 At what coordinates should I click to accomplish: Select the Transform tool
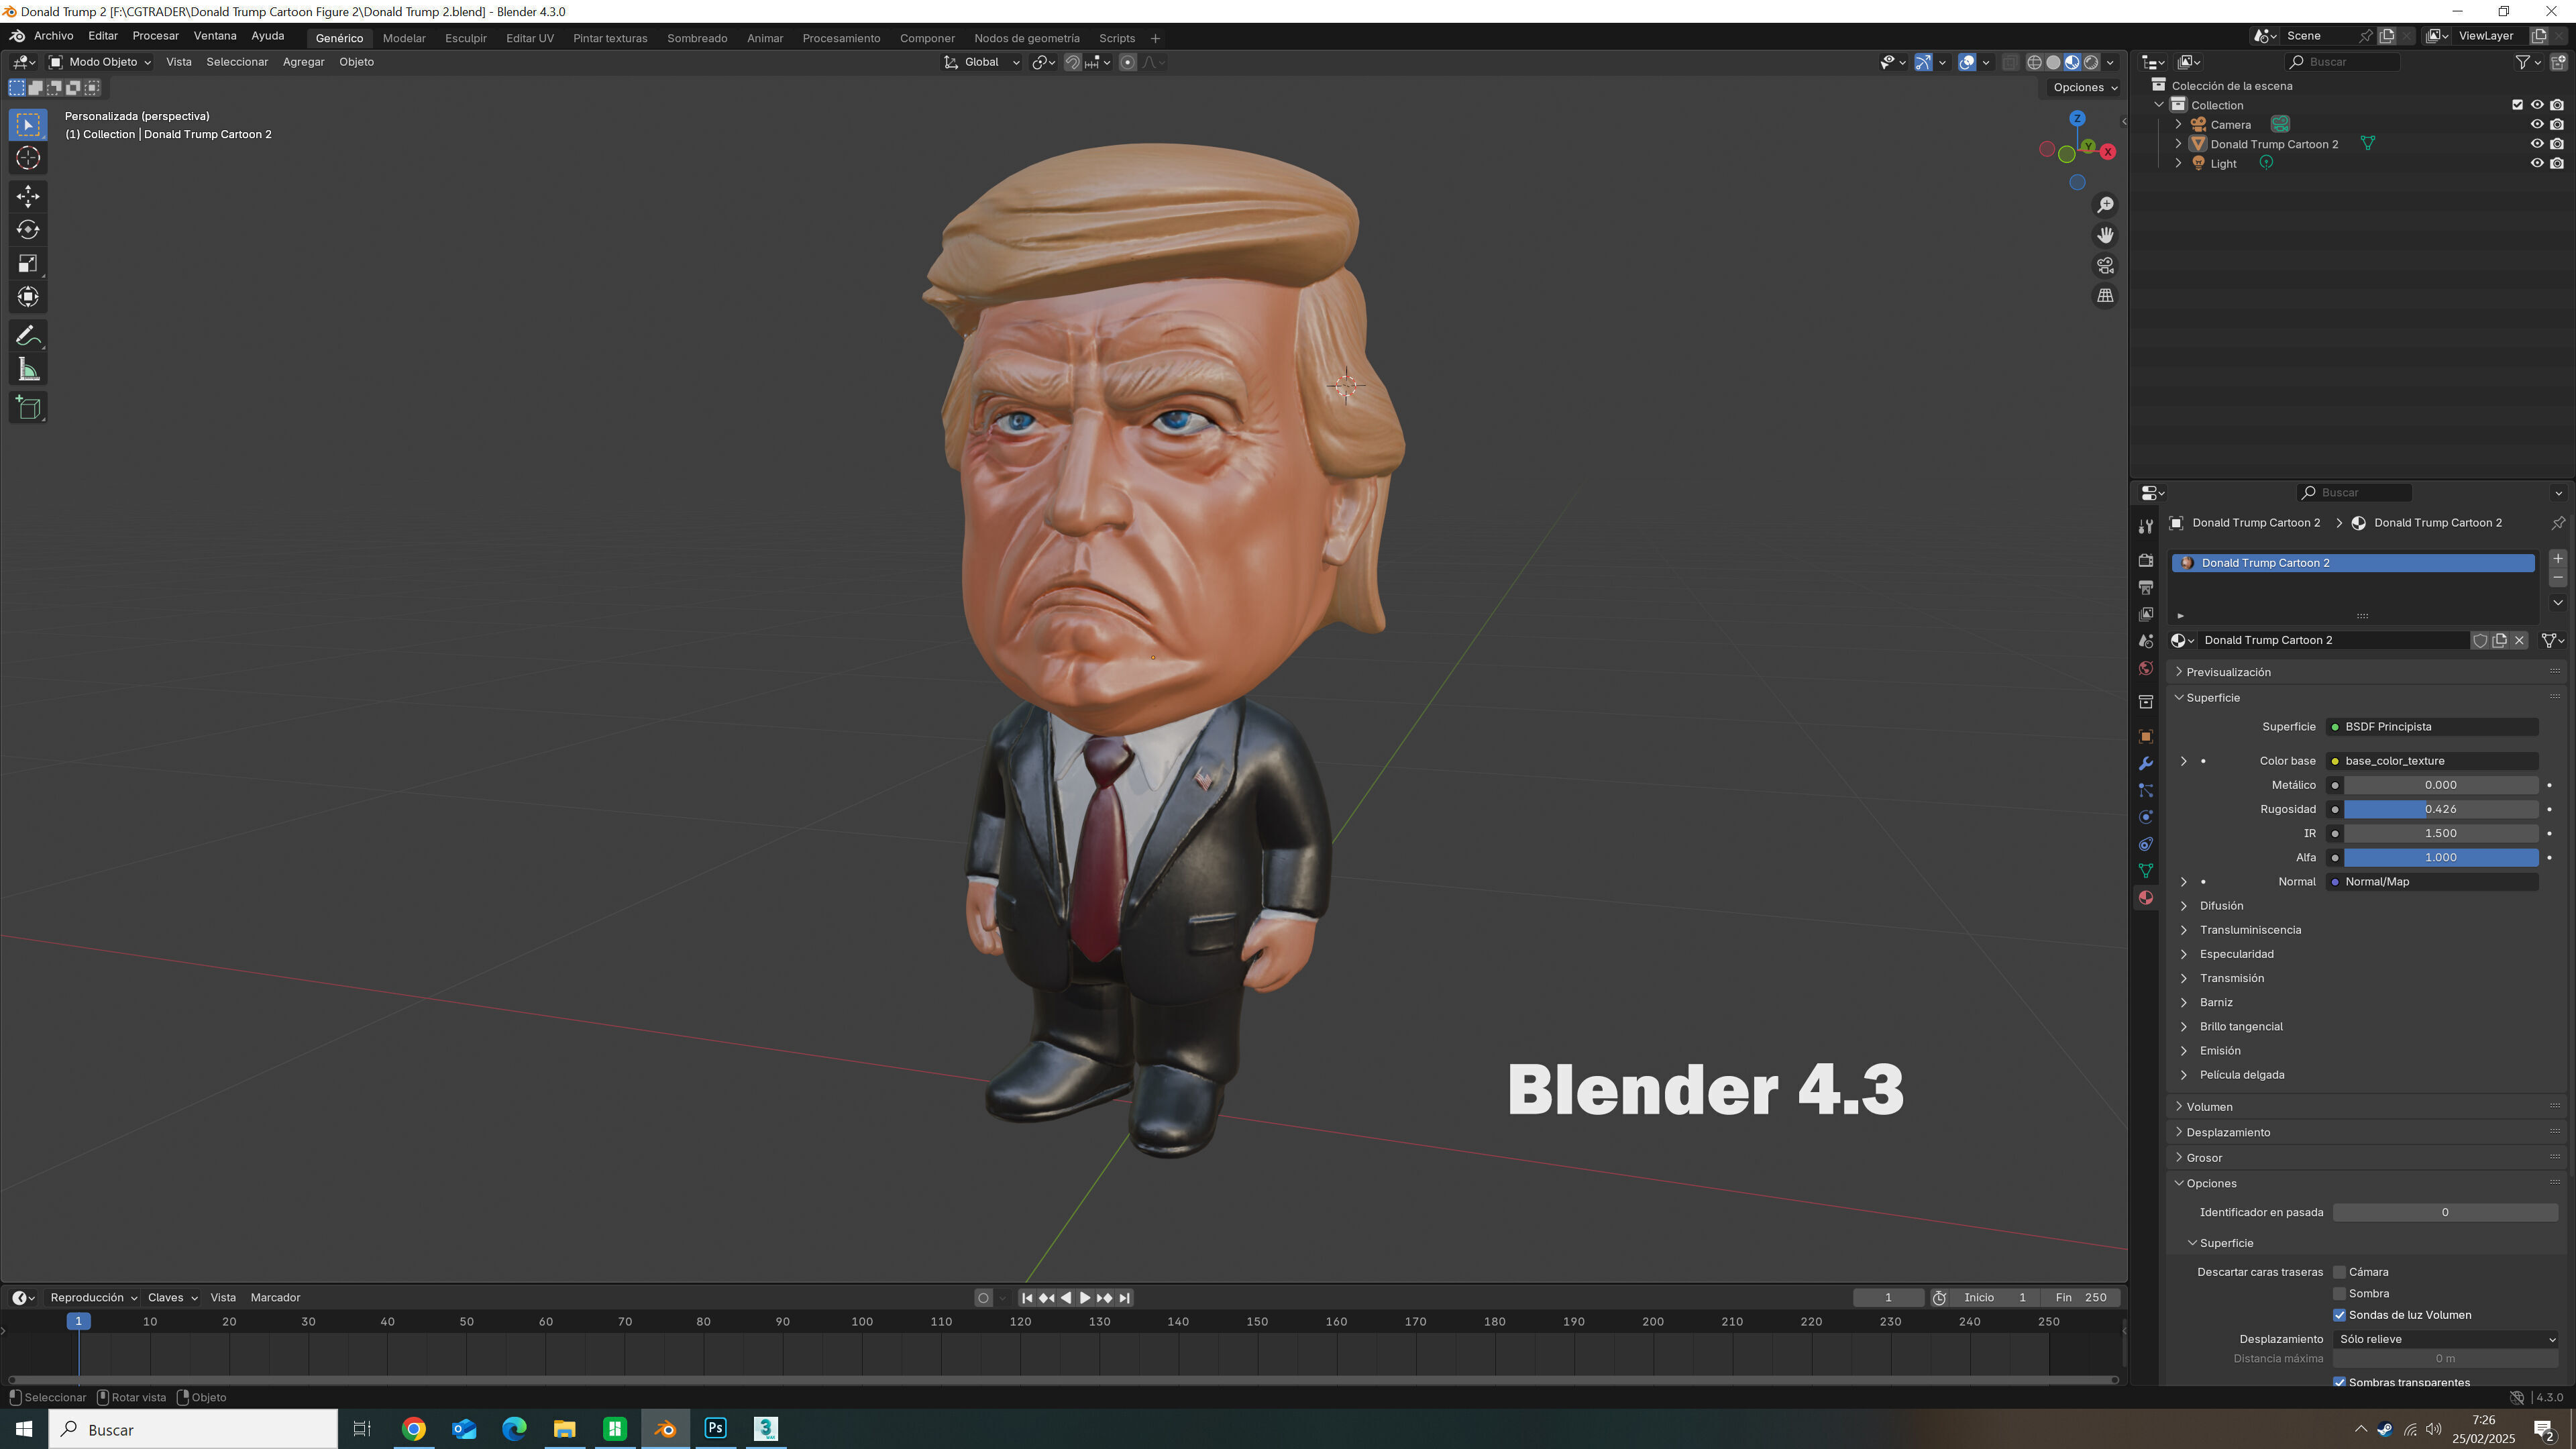(28, 297)
